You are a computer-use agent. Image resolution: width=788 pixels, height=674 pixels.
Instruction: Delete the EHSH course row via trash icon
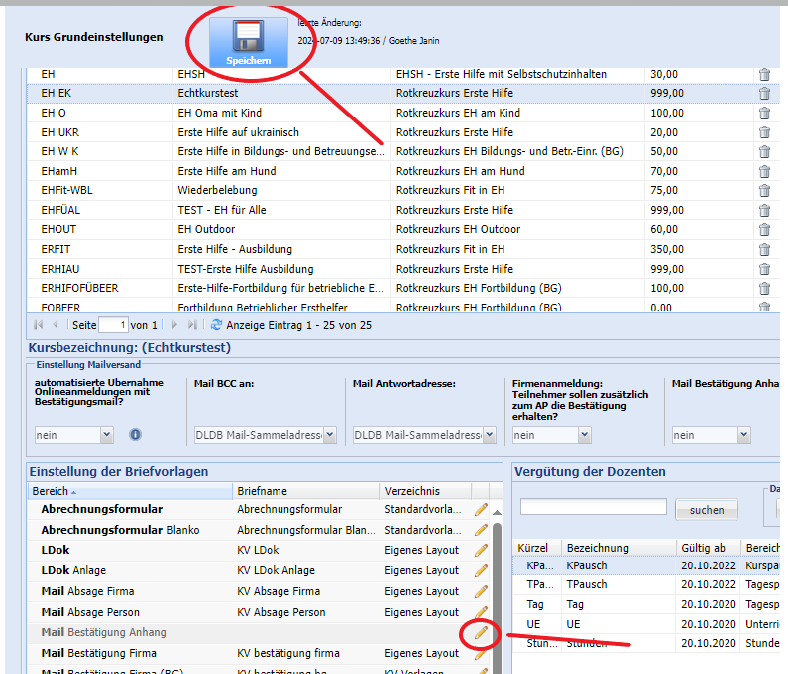(x=764, y=74)
